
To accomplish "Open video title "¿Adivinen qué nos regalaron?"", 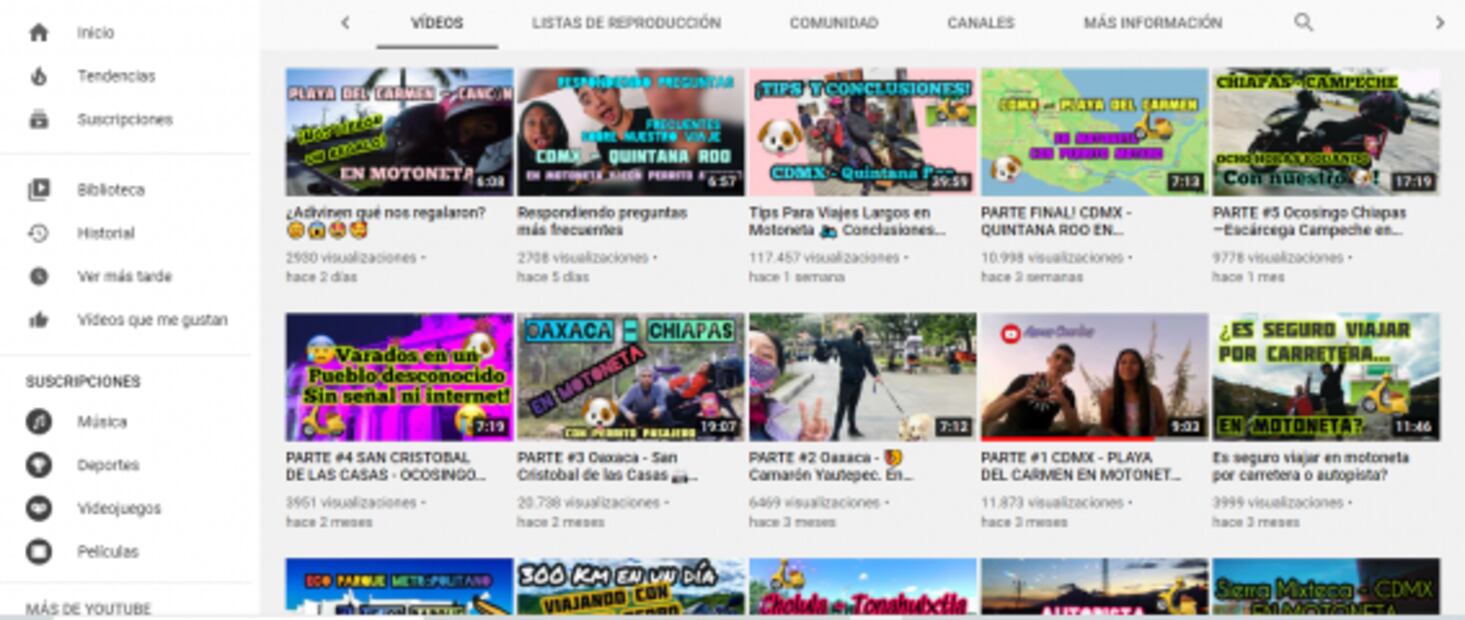I will pyautogui.click(x=386, y=213).
